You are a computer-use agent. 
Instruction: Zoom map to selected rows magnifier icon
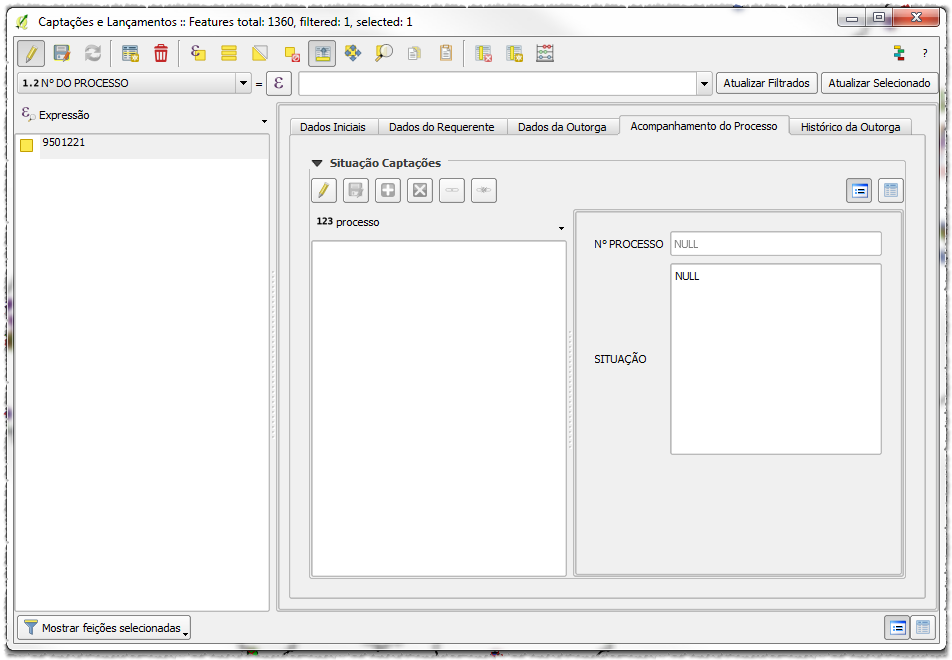384,54
